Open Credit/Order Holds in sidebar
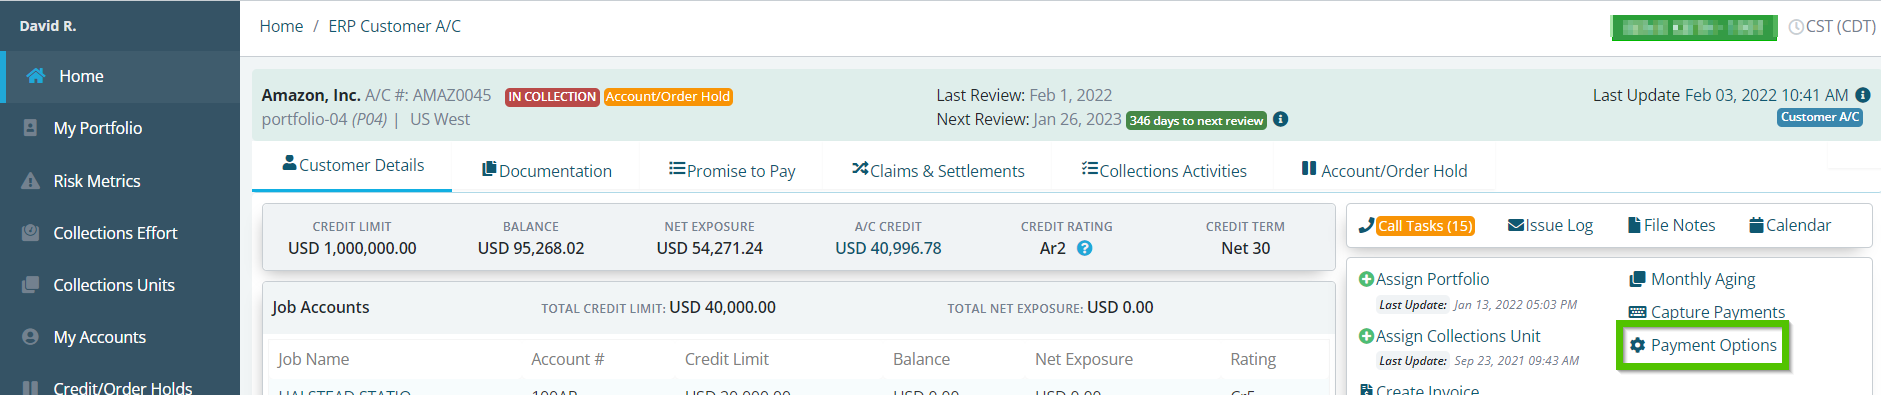This screenshot has height=395, width=1881. (123, 387)
